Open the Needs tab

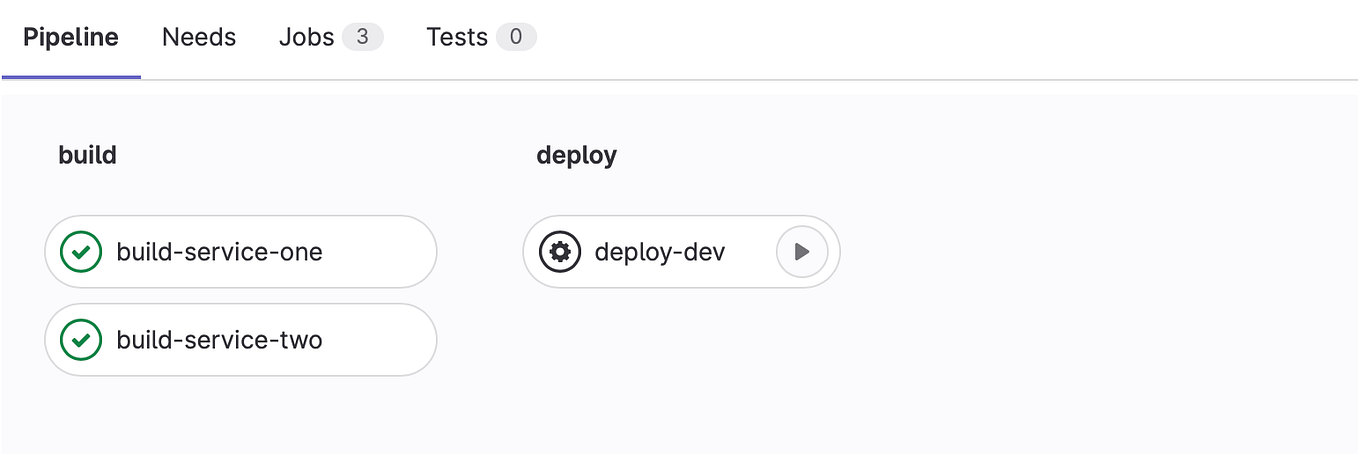(x=199, y=38)
